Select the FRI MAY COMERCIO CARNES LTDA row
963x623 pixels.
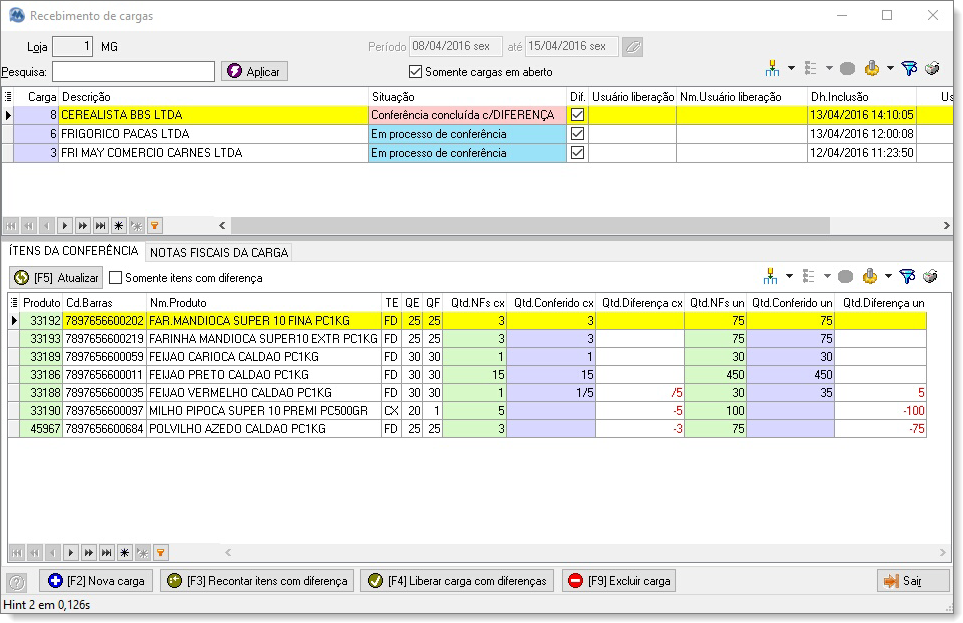pos(477,152)
